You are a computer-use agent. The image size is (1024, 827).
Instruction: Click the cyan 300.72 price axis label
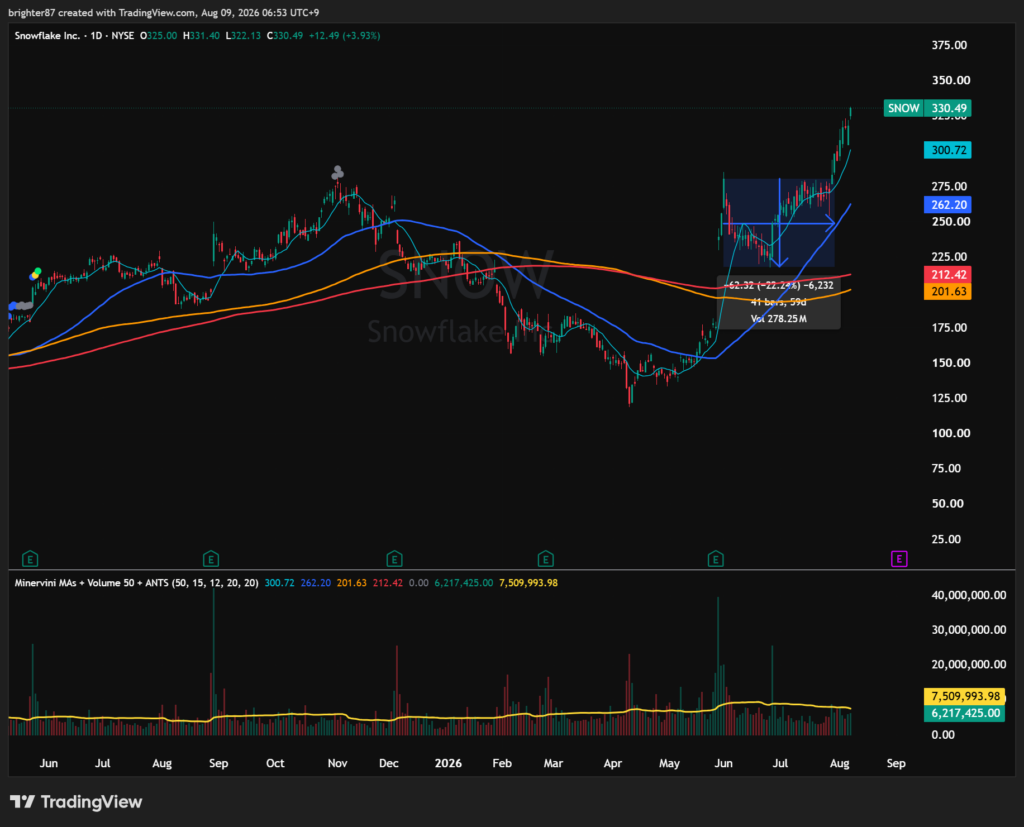pyautogui.click(x=948, y=150)
